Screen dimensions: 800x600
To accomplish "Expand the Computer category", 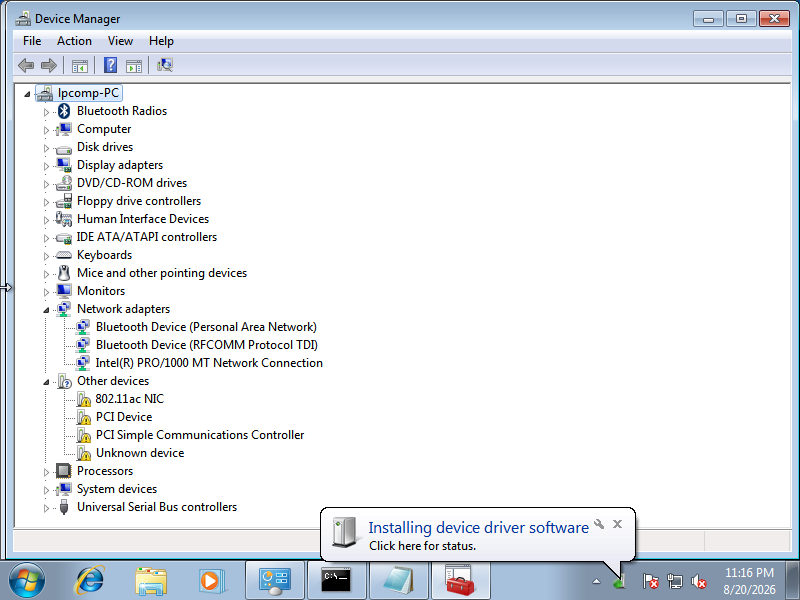I will [x=46, y=130].
